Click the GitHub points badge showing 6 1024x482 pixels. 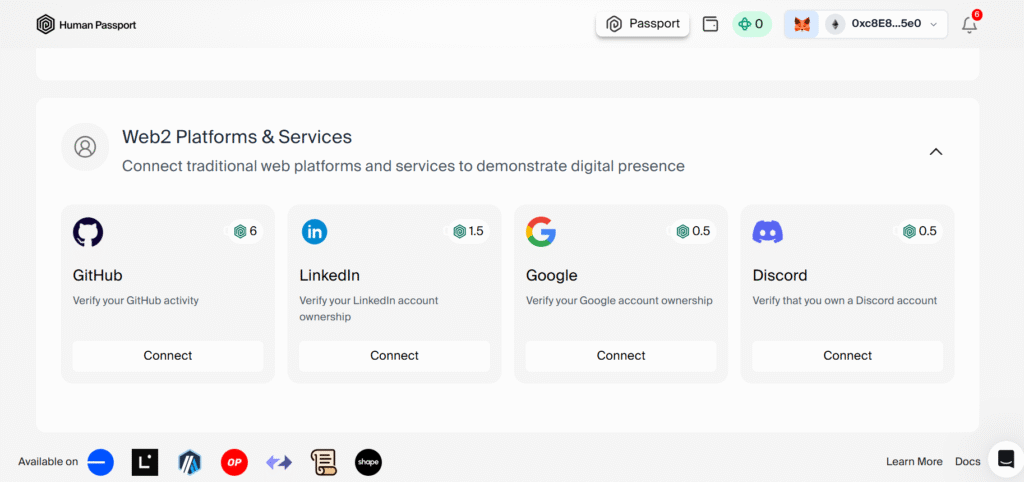(x=246, y=231)
